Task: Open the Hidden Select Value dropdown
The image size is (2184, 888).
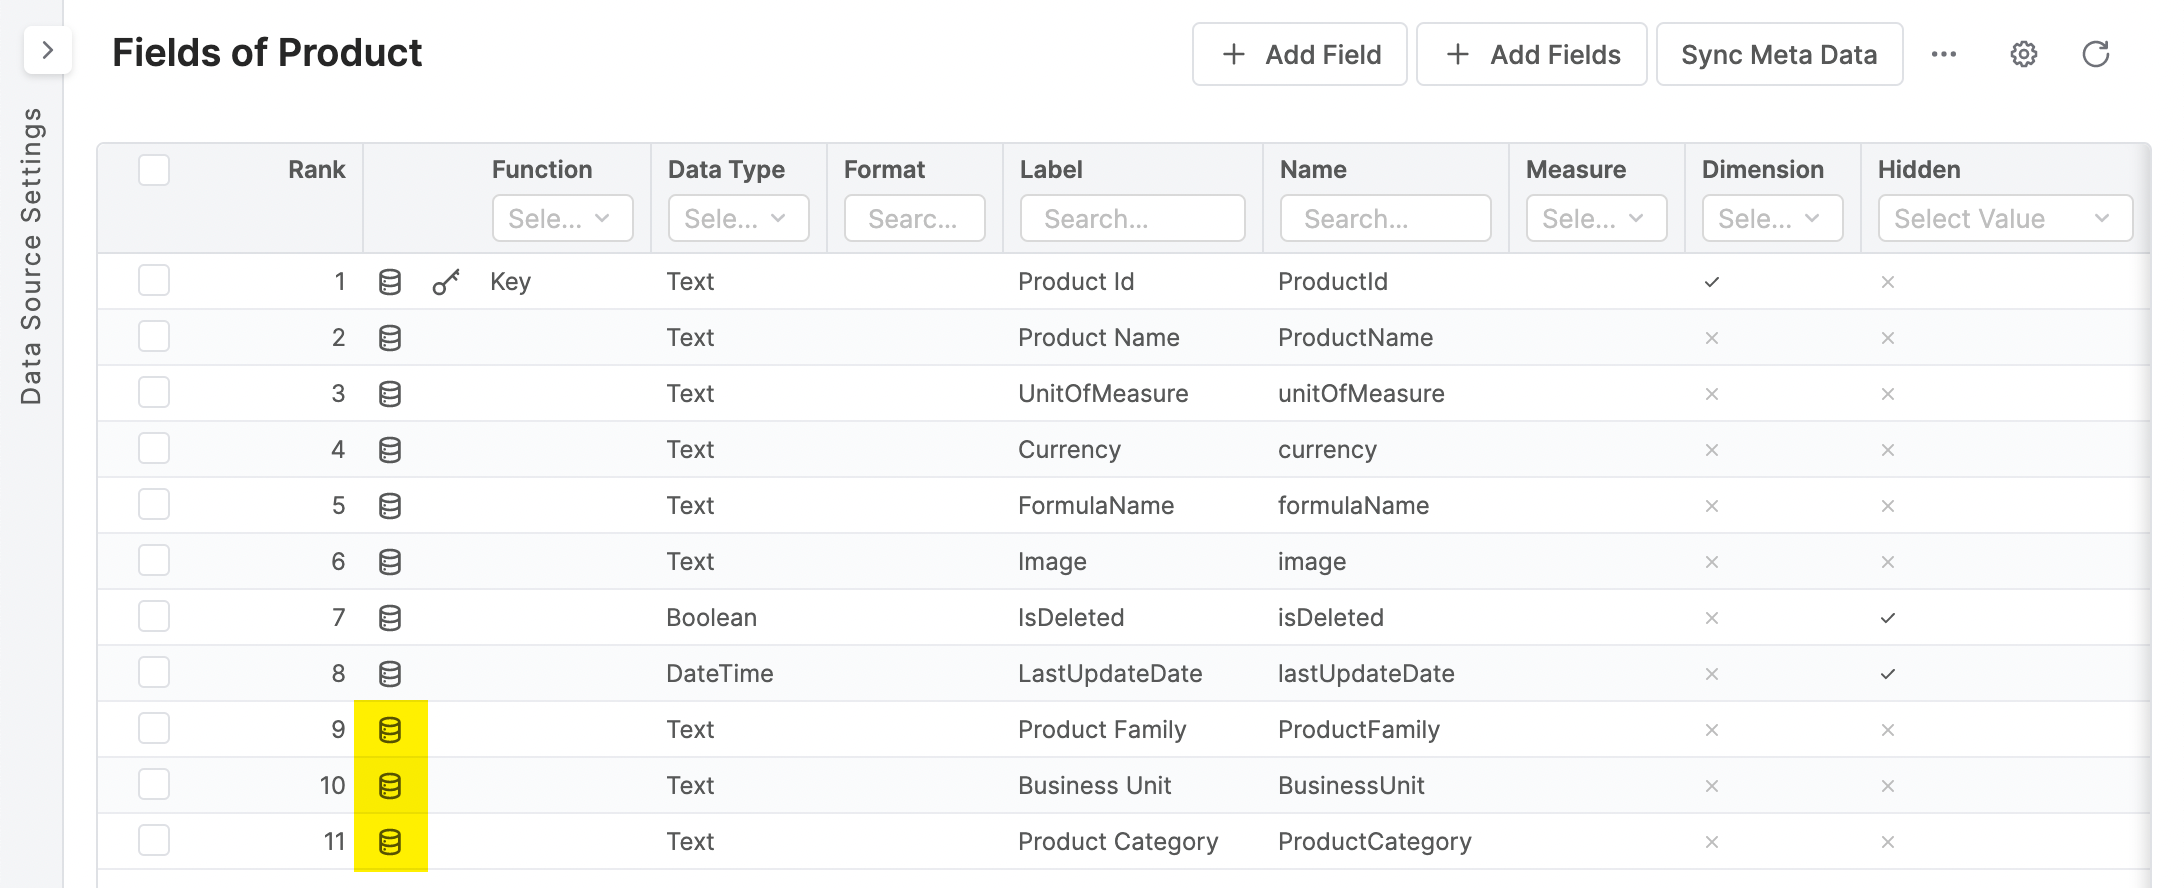Action: click(2006, 218)
